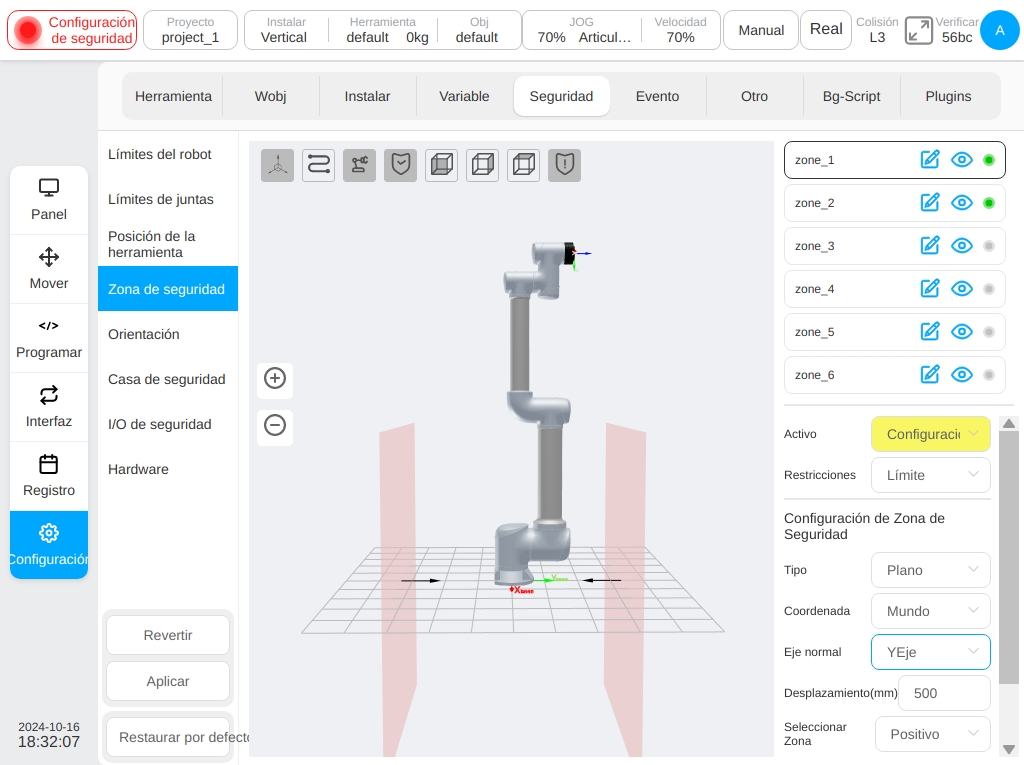Open the Seleccionar Zona dropdown showing Positivo
Screen dimensions: 1024x765
tap(933, 734)
